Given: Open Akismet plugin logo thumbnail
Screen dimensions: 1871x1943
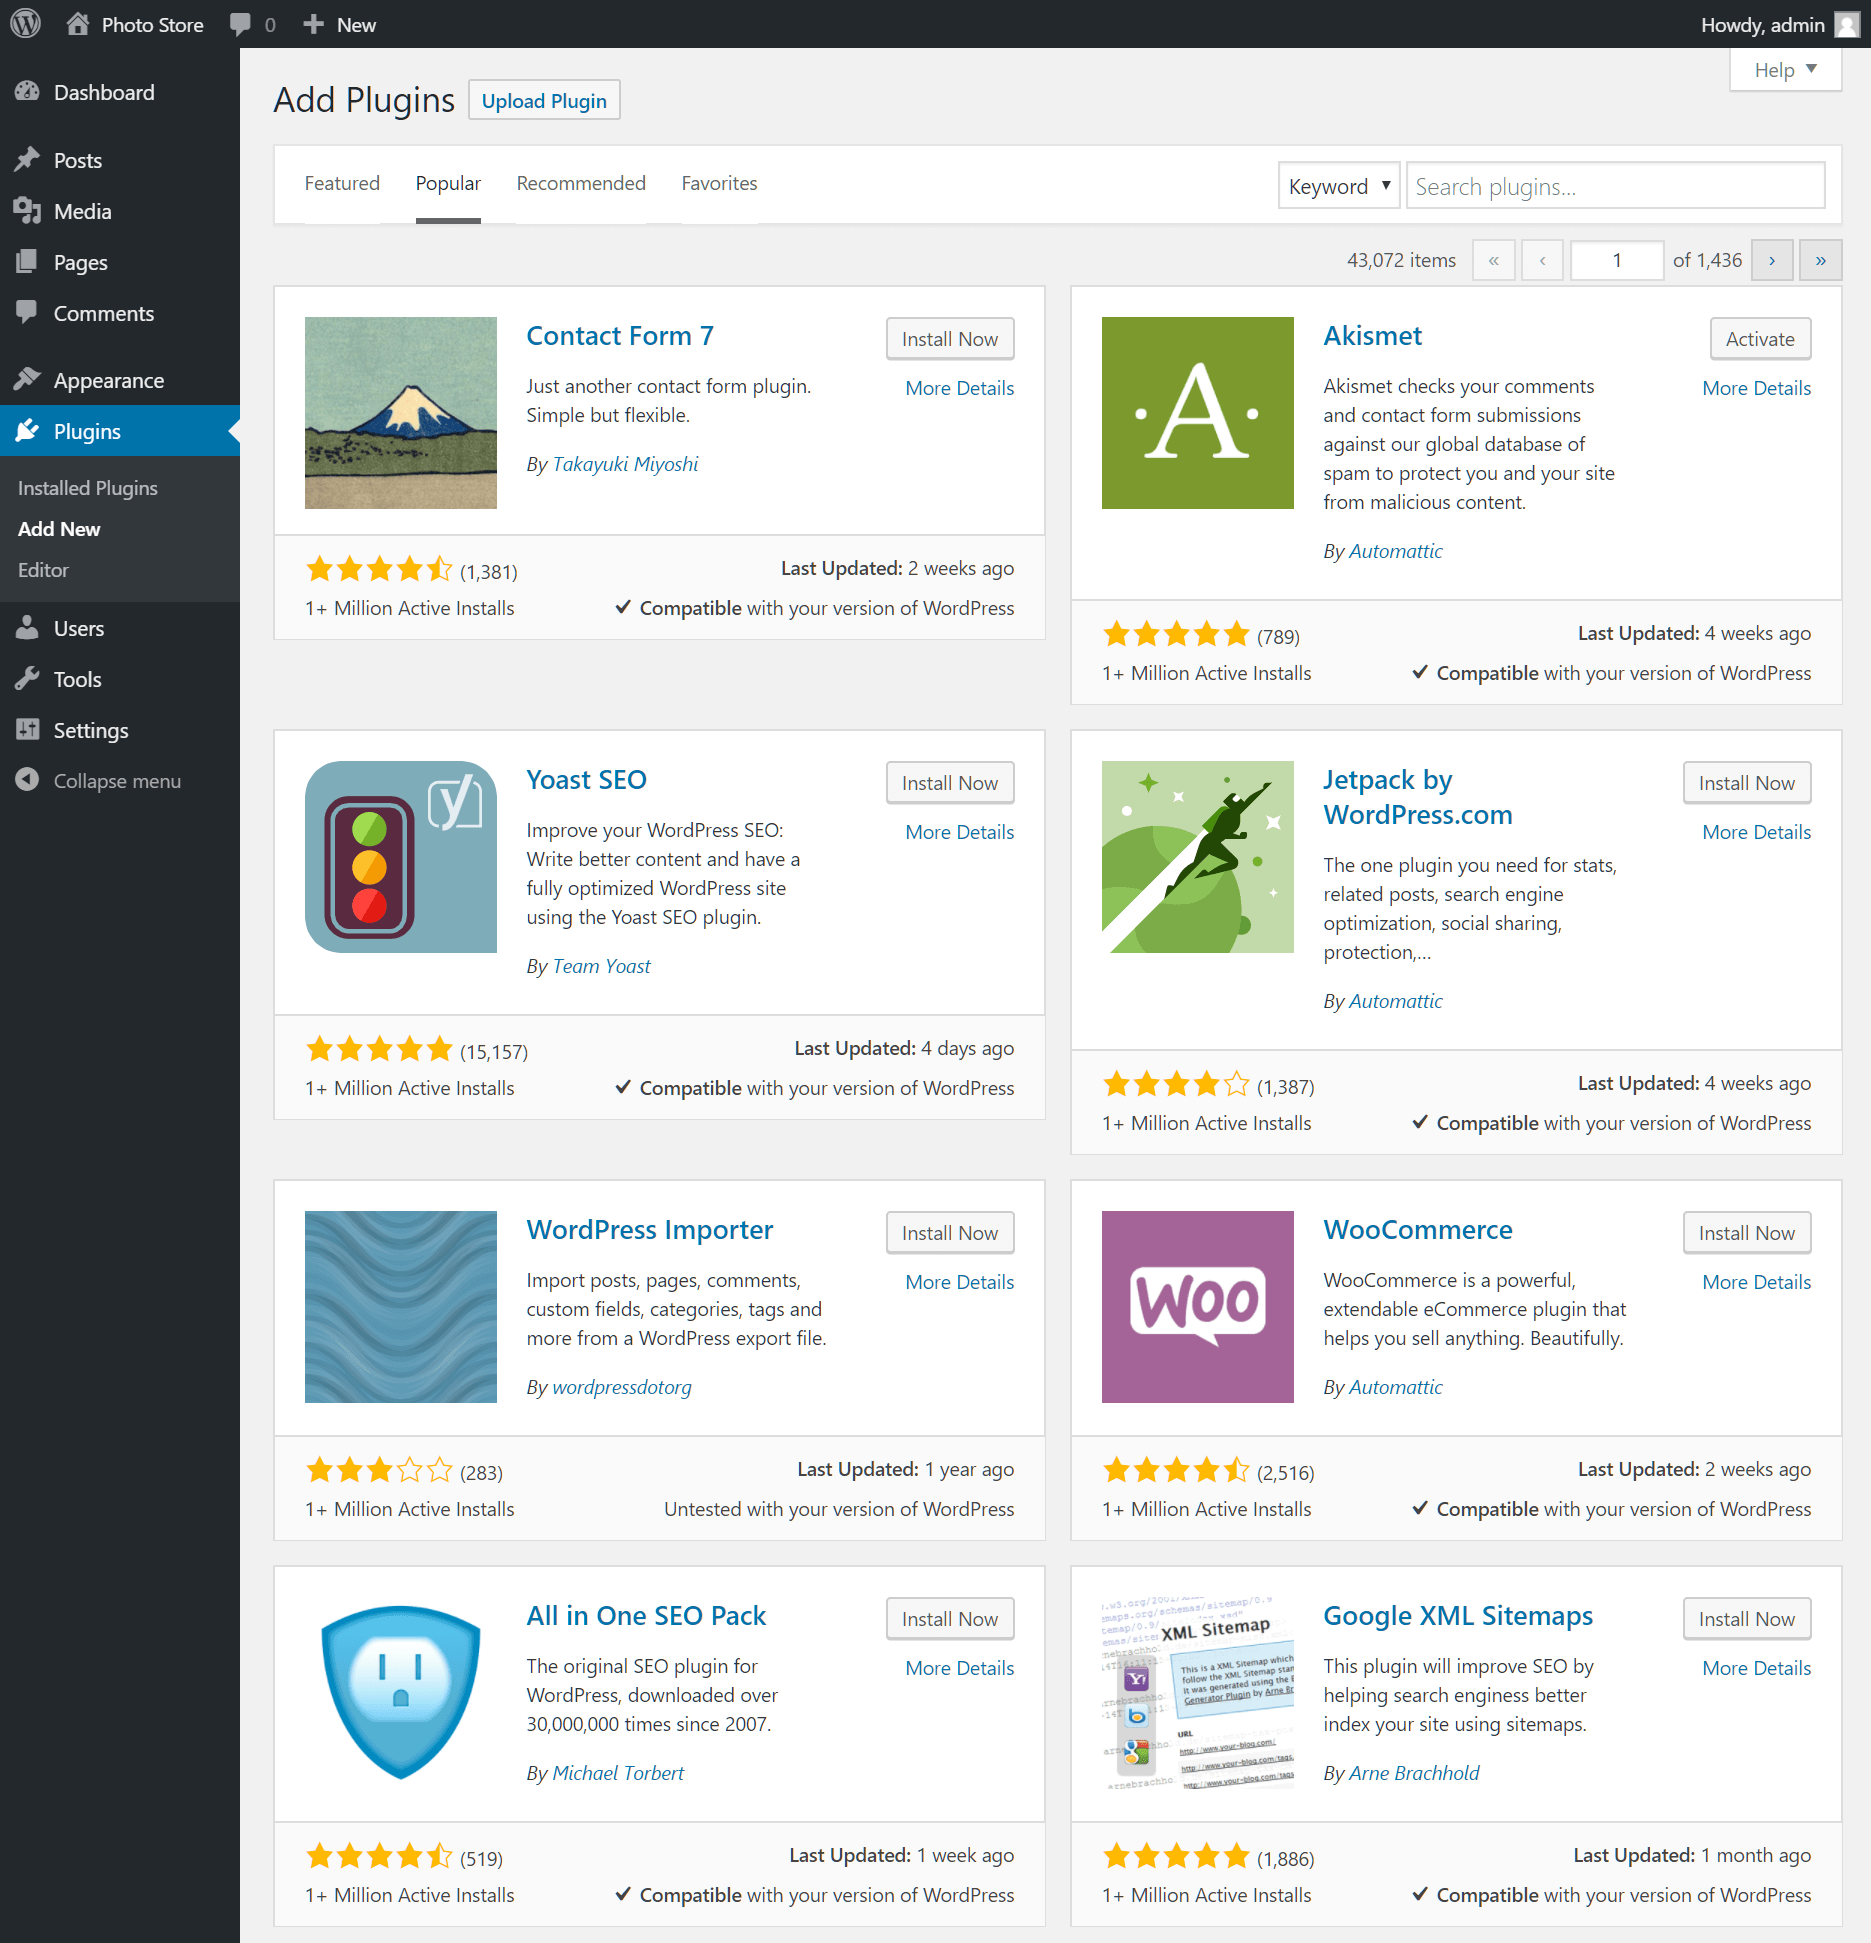Looking at the screenshot, I should (x=1198, y=413).
